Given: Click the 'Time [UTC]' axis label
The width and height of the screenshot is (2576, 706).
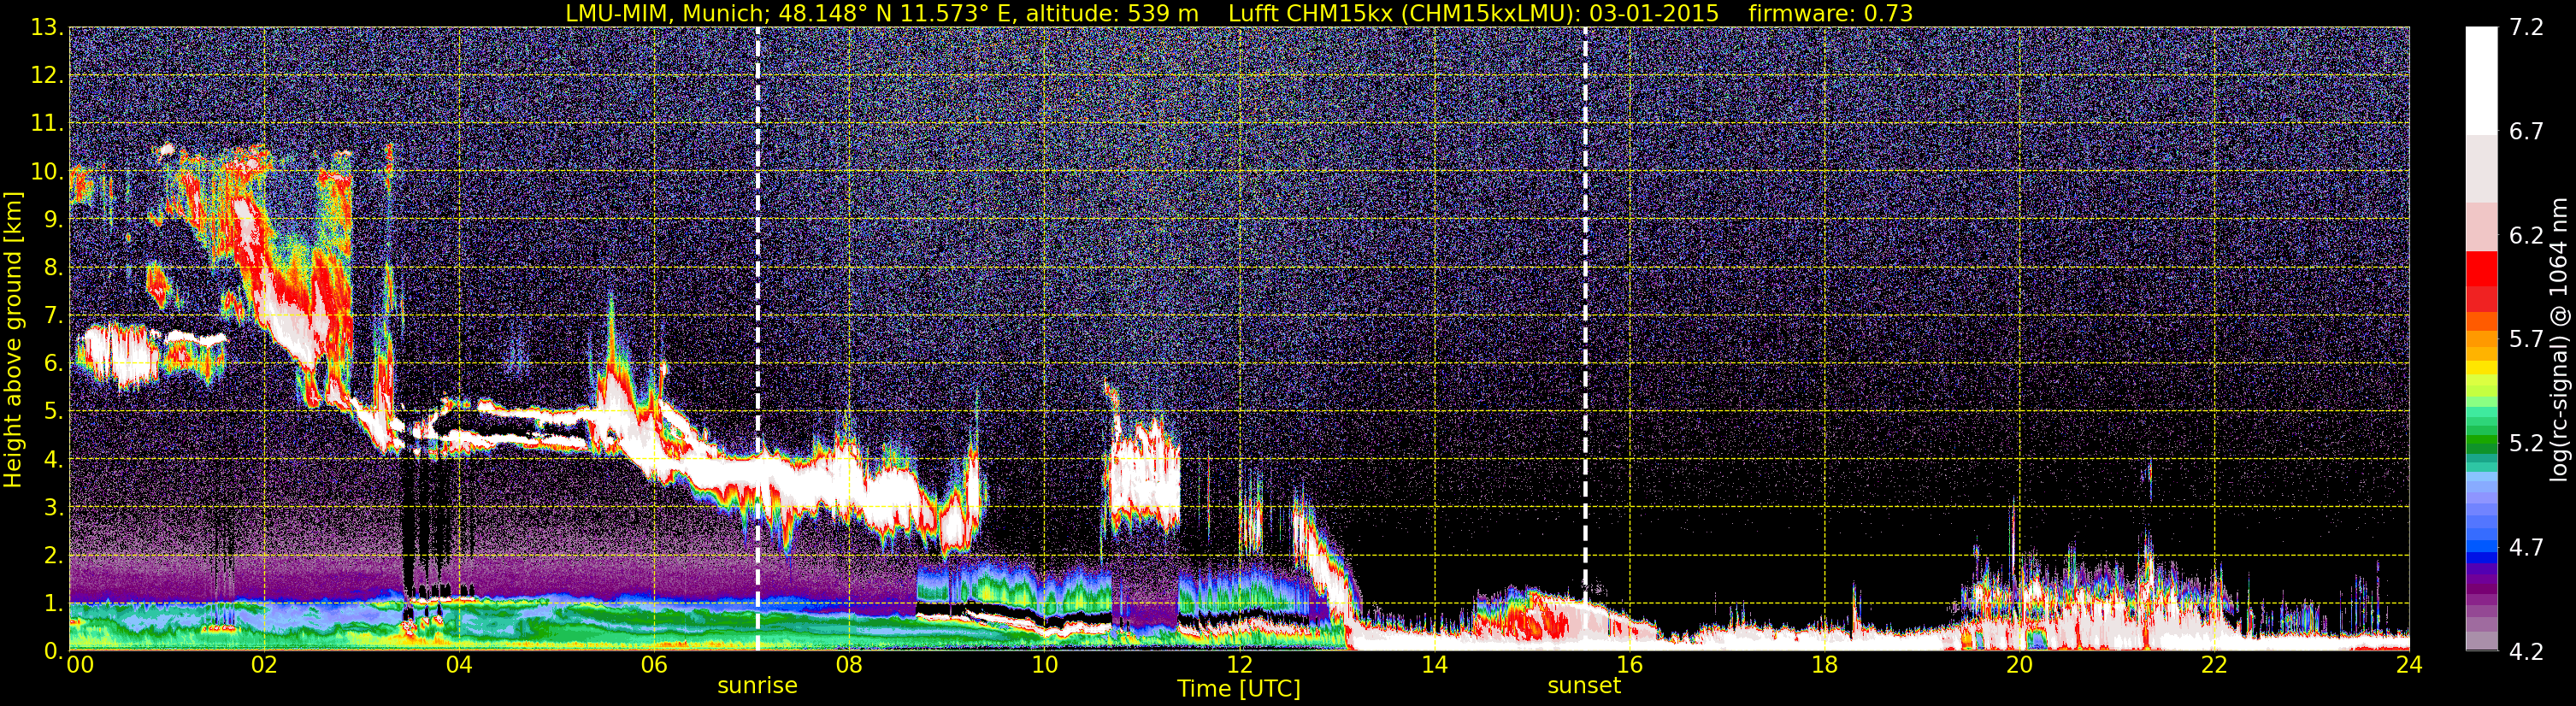Looking at the screenshot, I should click(x=1239, y=689).
